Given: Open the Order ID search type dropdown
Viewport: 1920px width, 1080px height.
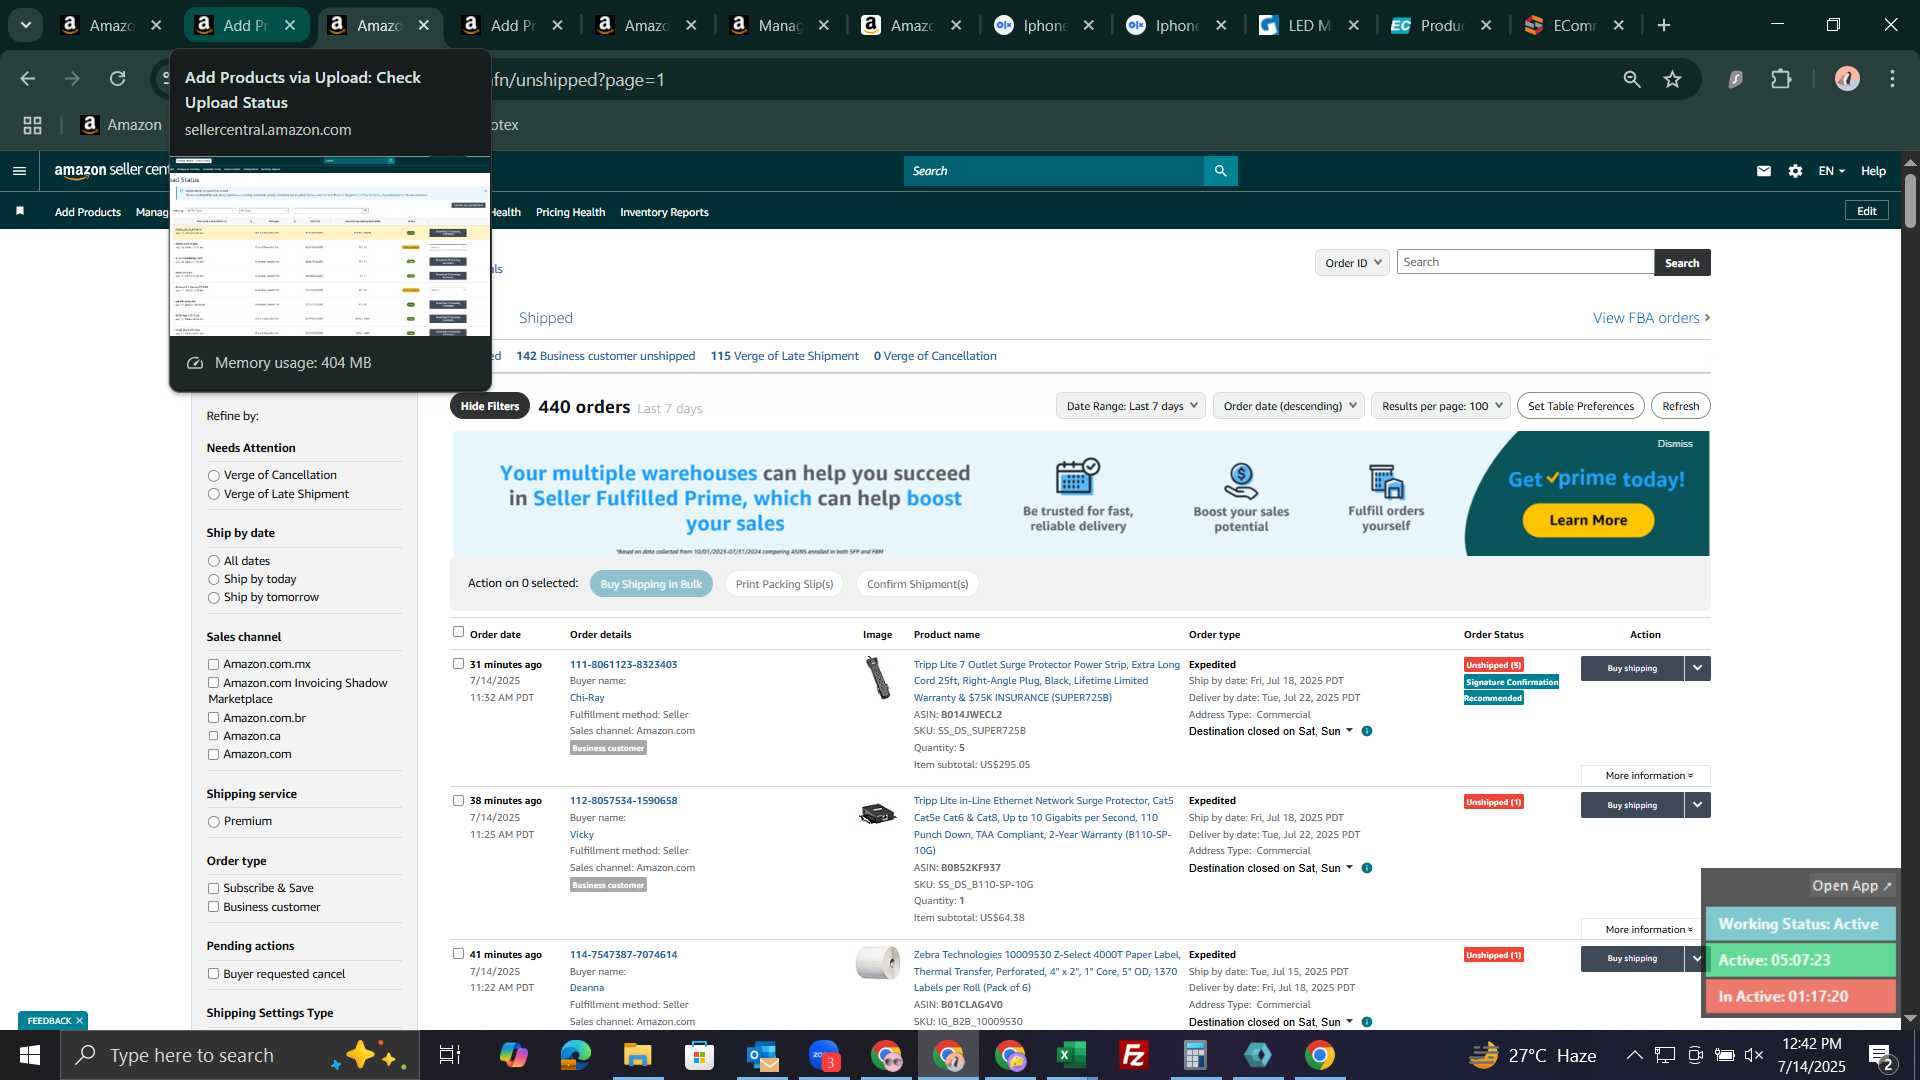Looking at the screenshot, I should 1352,263.
